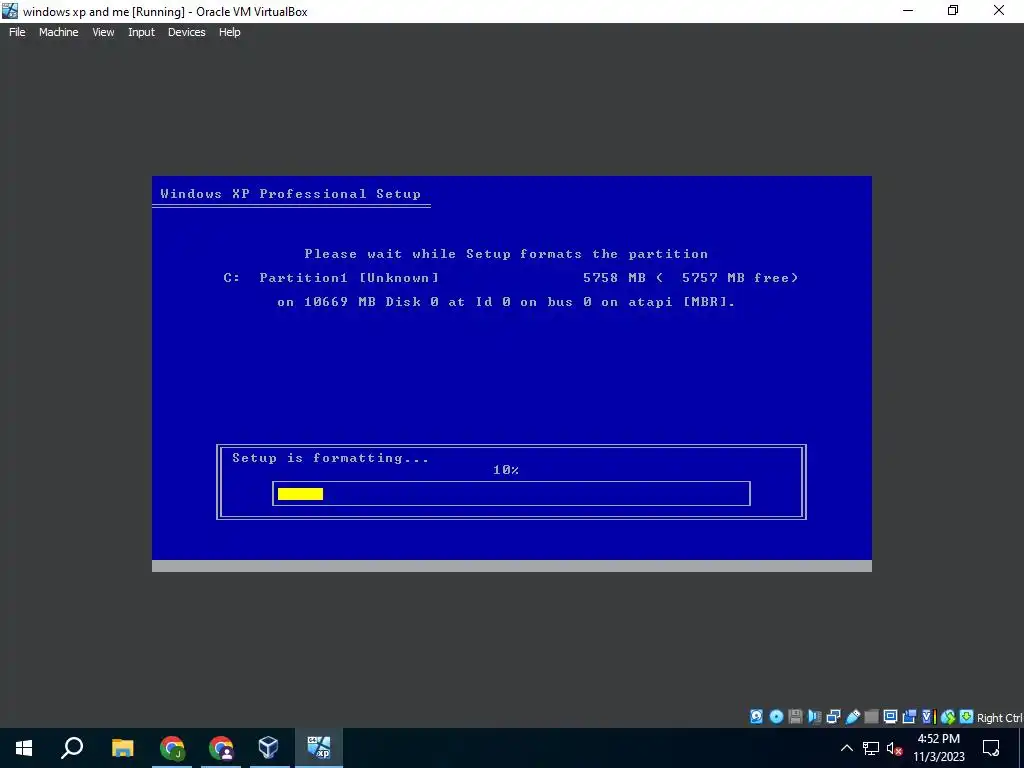Click 'Please wait while Setup formats the partition'
This screenshot has height=768, width=1024.
tap(506, 253)
